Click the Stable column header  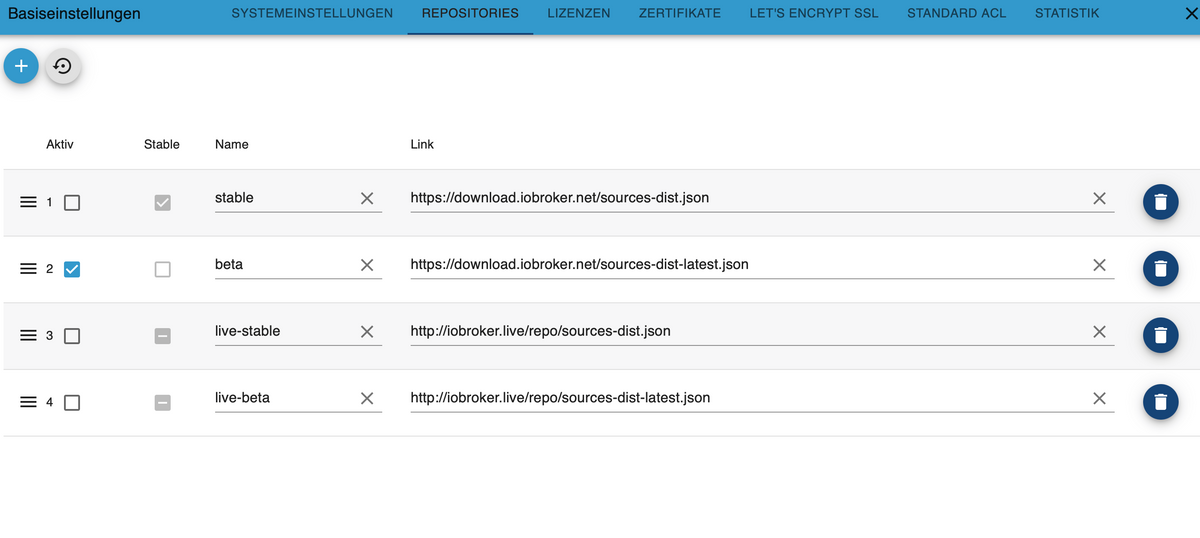(162, 144)
